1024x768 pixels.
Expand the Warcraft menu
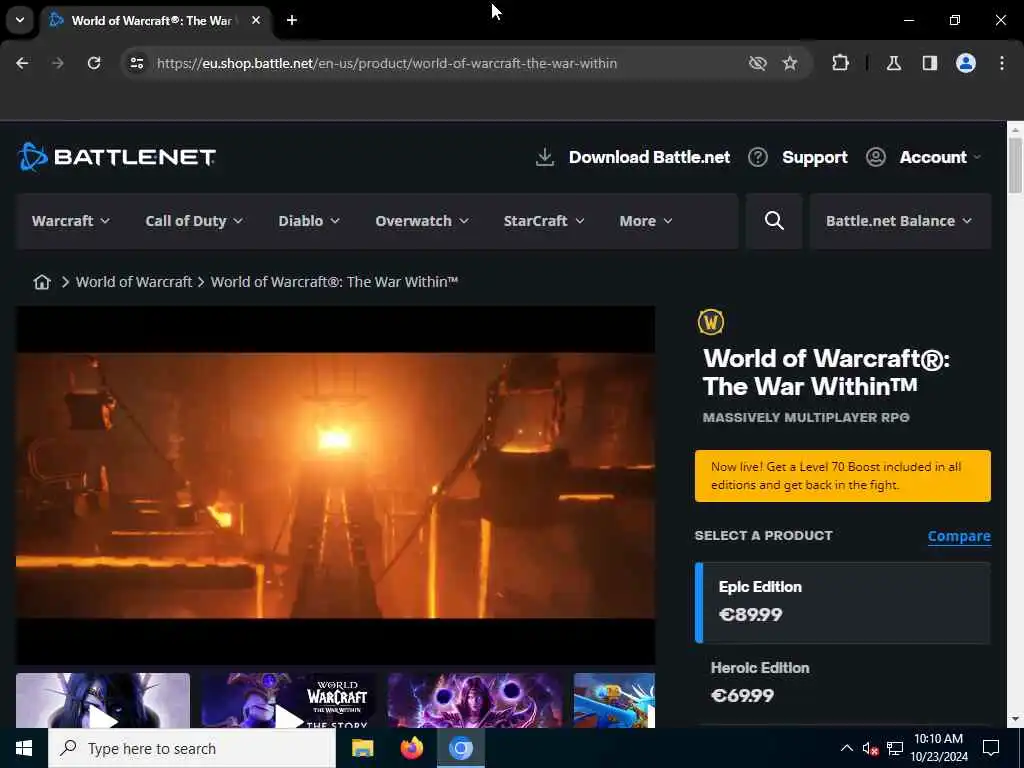click(x=71, y=221)
